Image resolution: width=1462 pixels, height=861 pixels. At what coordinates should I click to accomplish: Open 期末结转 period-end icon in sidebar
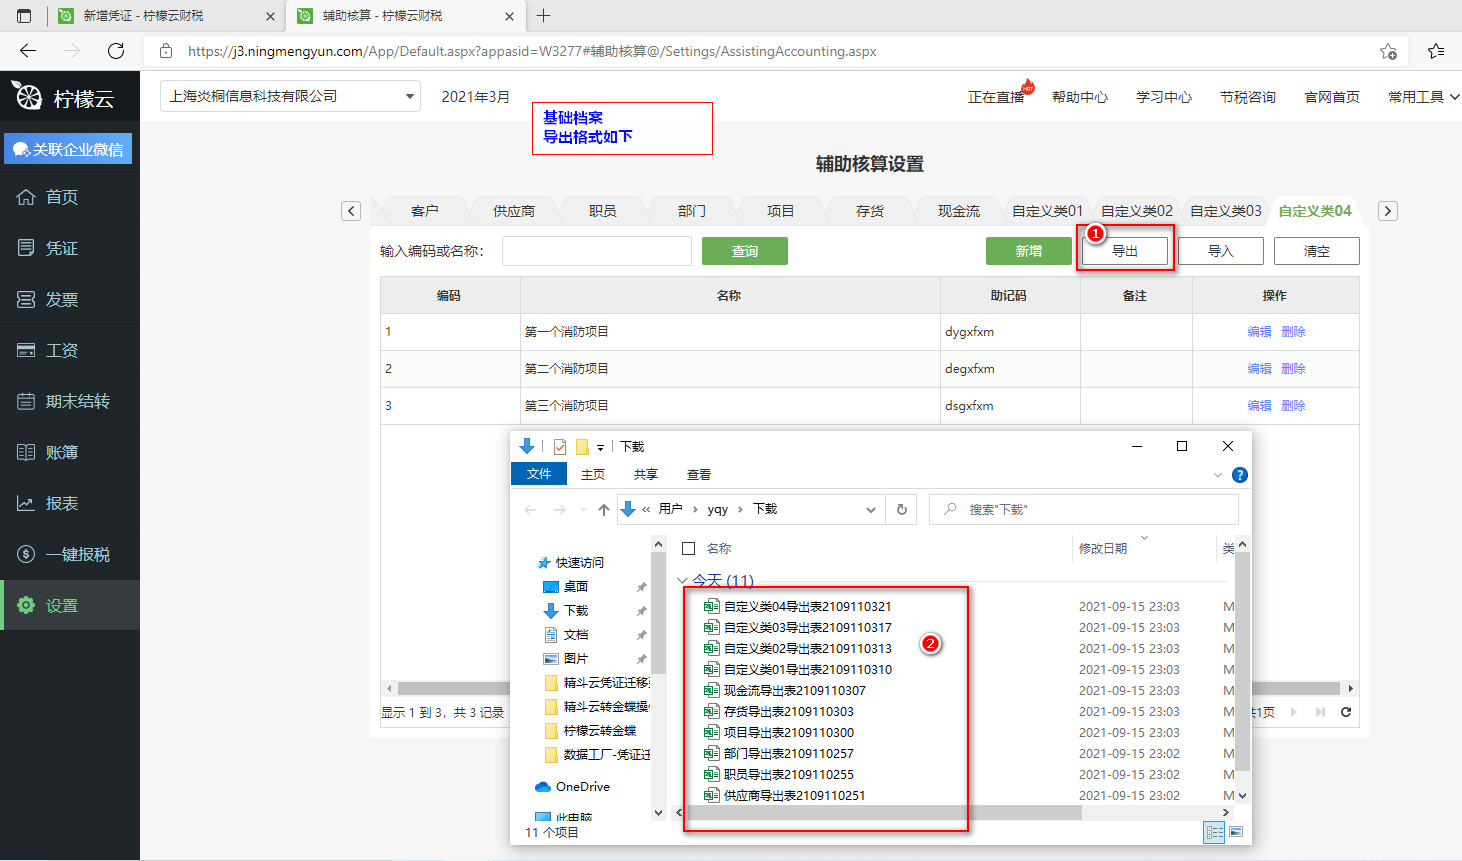point(26,401)
